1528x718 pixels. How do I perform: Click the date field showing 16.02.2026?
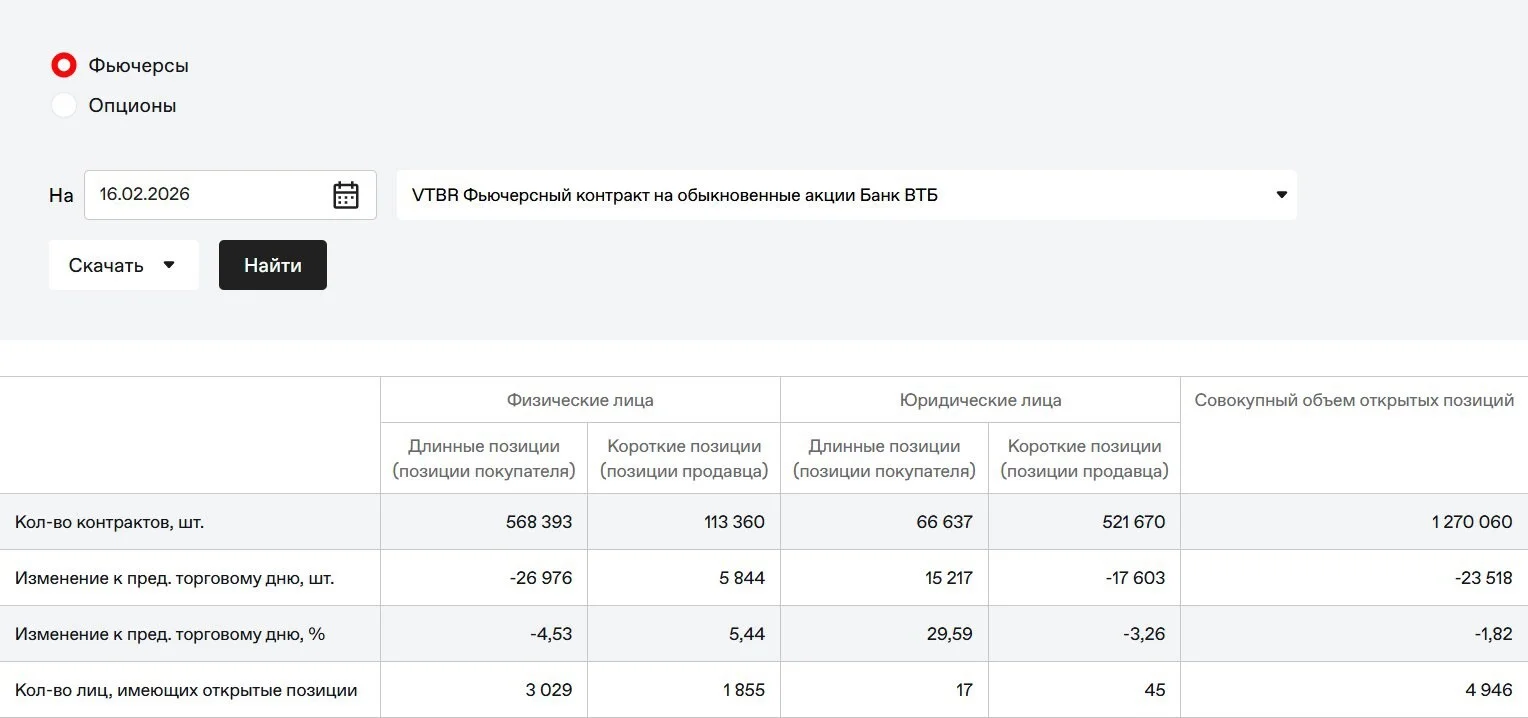pyautogui.click(x=230, y=195)
